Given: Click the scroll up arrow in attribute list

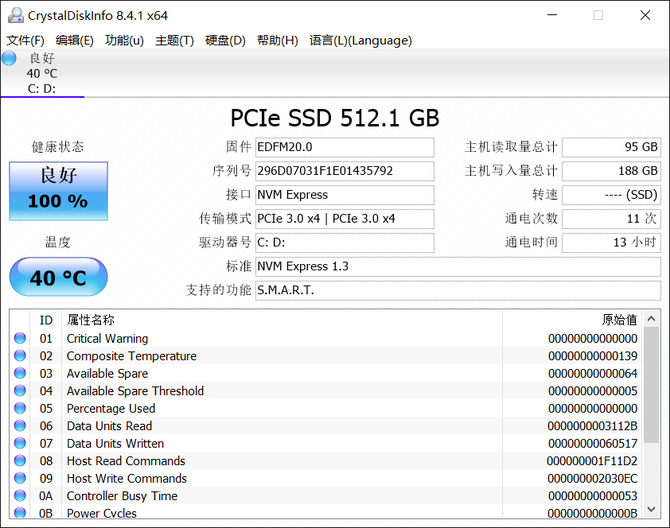Looking at the screenshot, I should pyautogui.click(x=651, y=319).
